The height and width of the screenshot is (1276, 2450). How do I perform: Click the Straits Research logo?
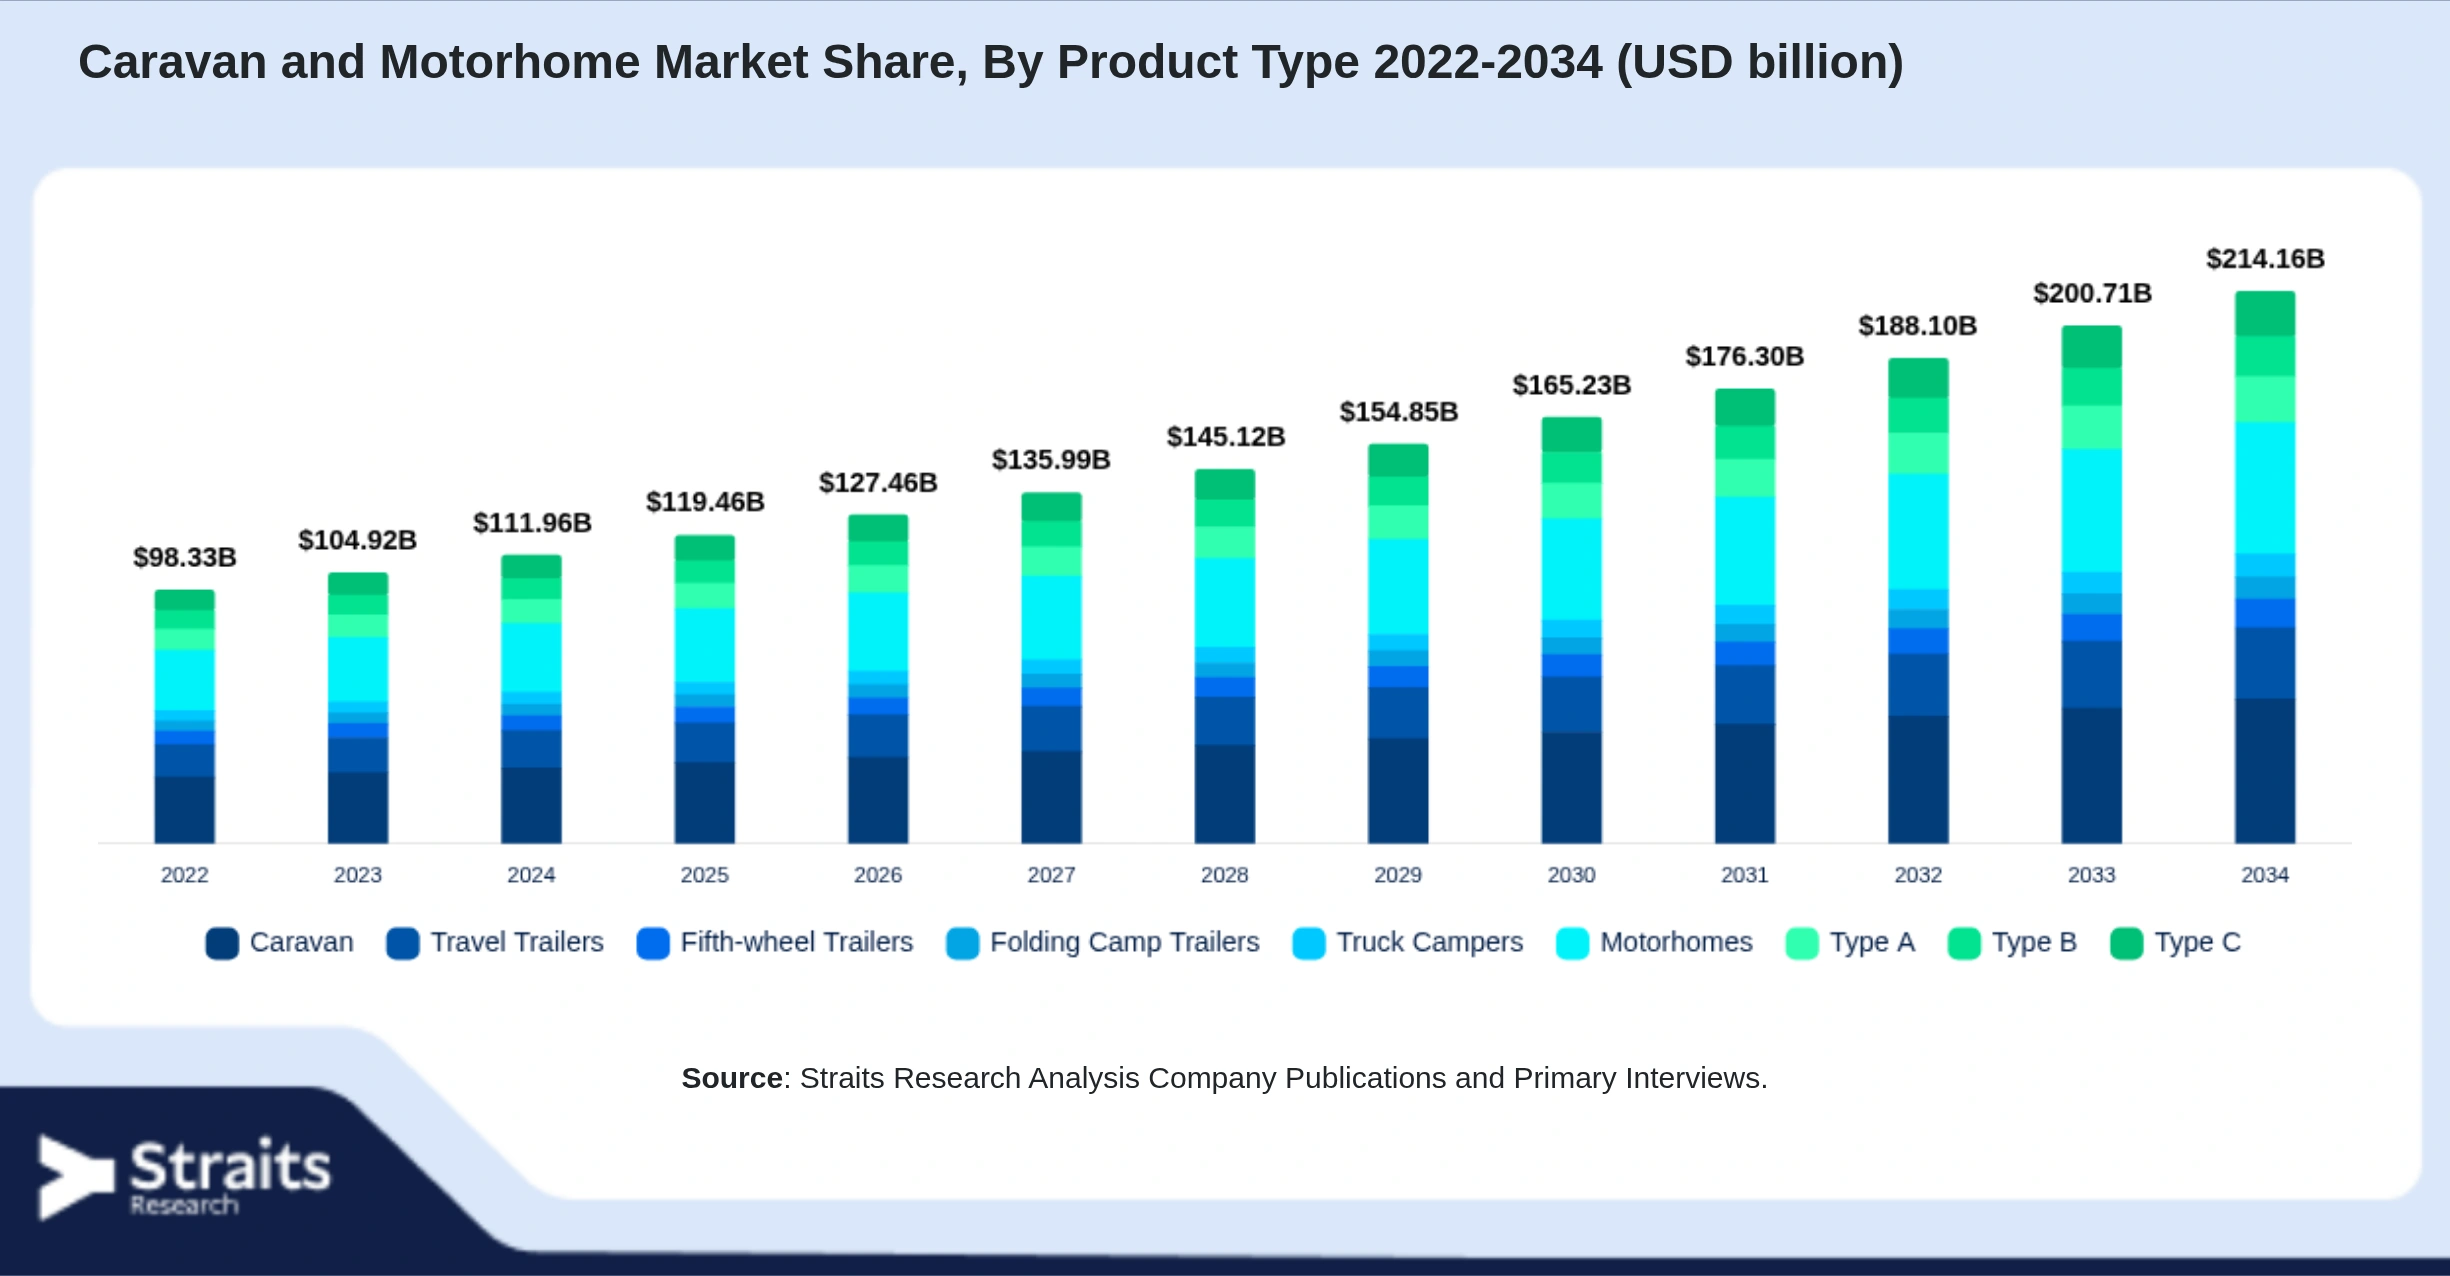click(x=185, y=1177)
